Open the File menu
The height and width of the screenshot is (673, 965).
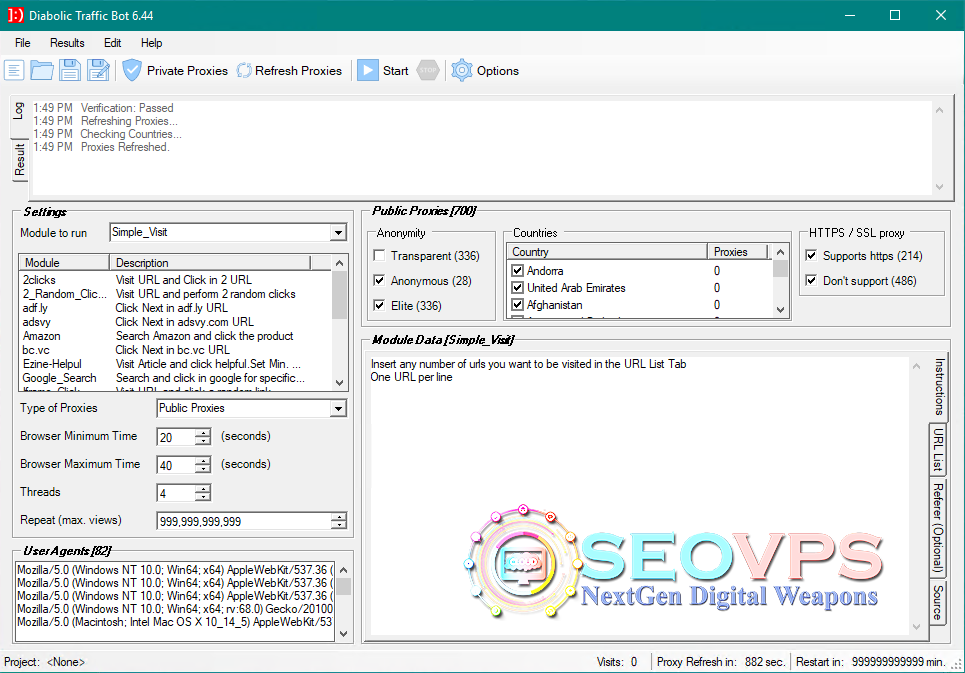point(23,43)
